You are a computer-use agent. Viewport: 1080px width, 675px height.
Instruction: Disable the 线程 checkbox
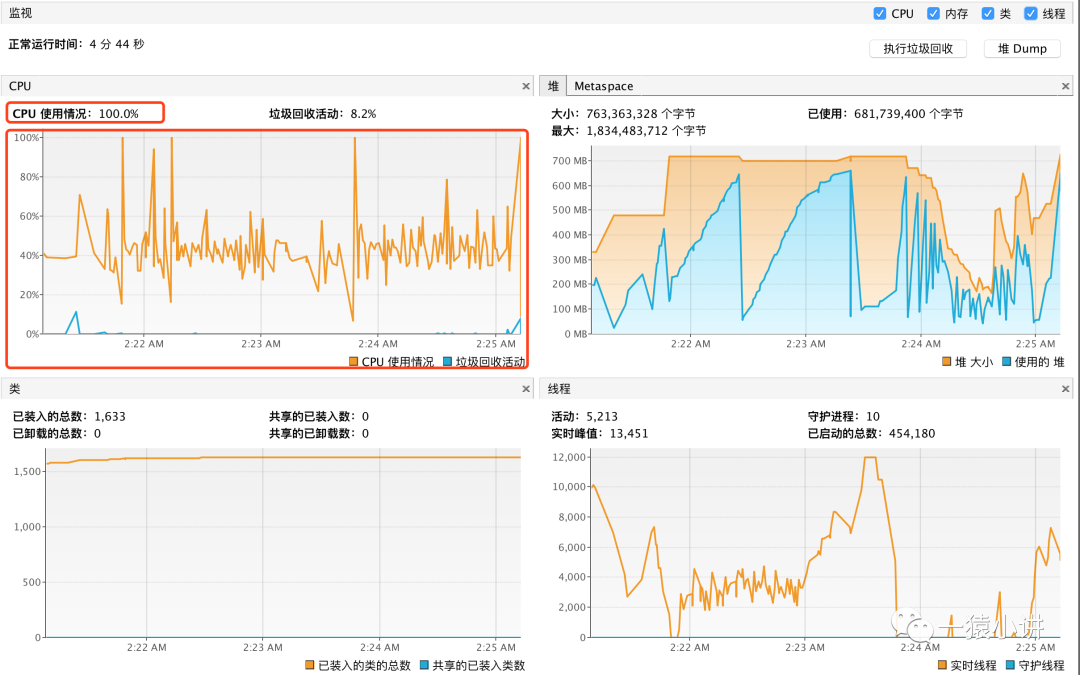(x=1030, y=13)
